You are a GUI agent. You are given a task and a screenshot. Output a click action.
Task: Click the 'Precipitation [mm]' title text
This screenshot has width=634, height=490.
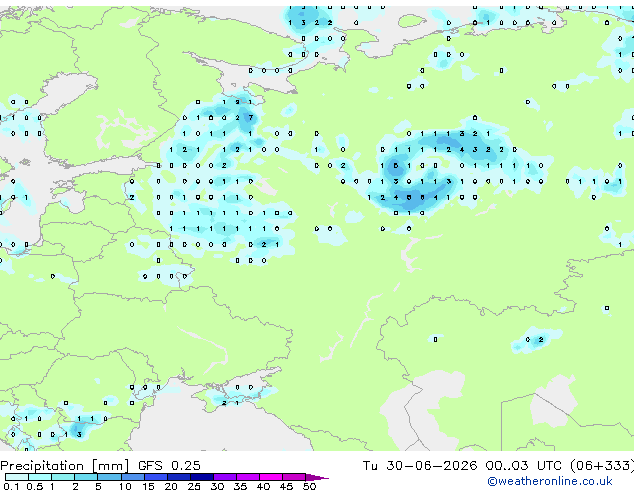(x=65, y=466)
